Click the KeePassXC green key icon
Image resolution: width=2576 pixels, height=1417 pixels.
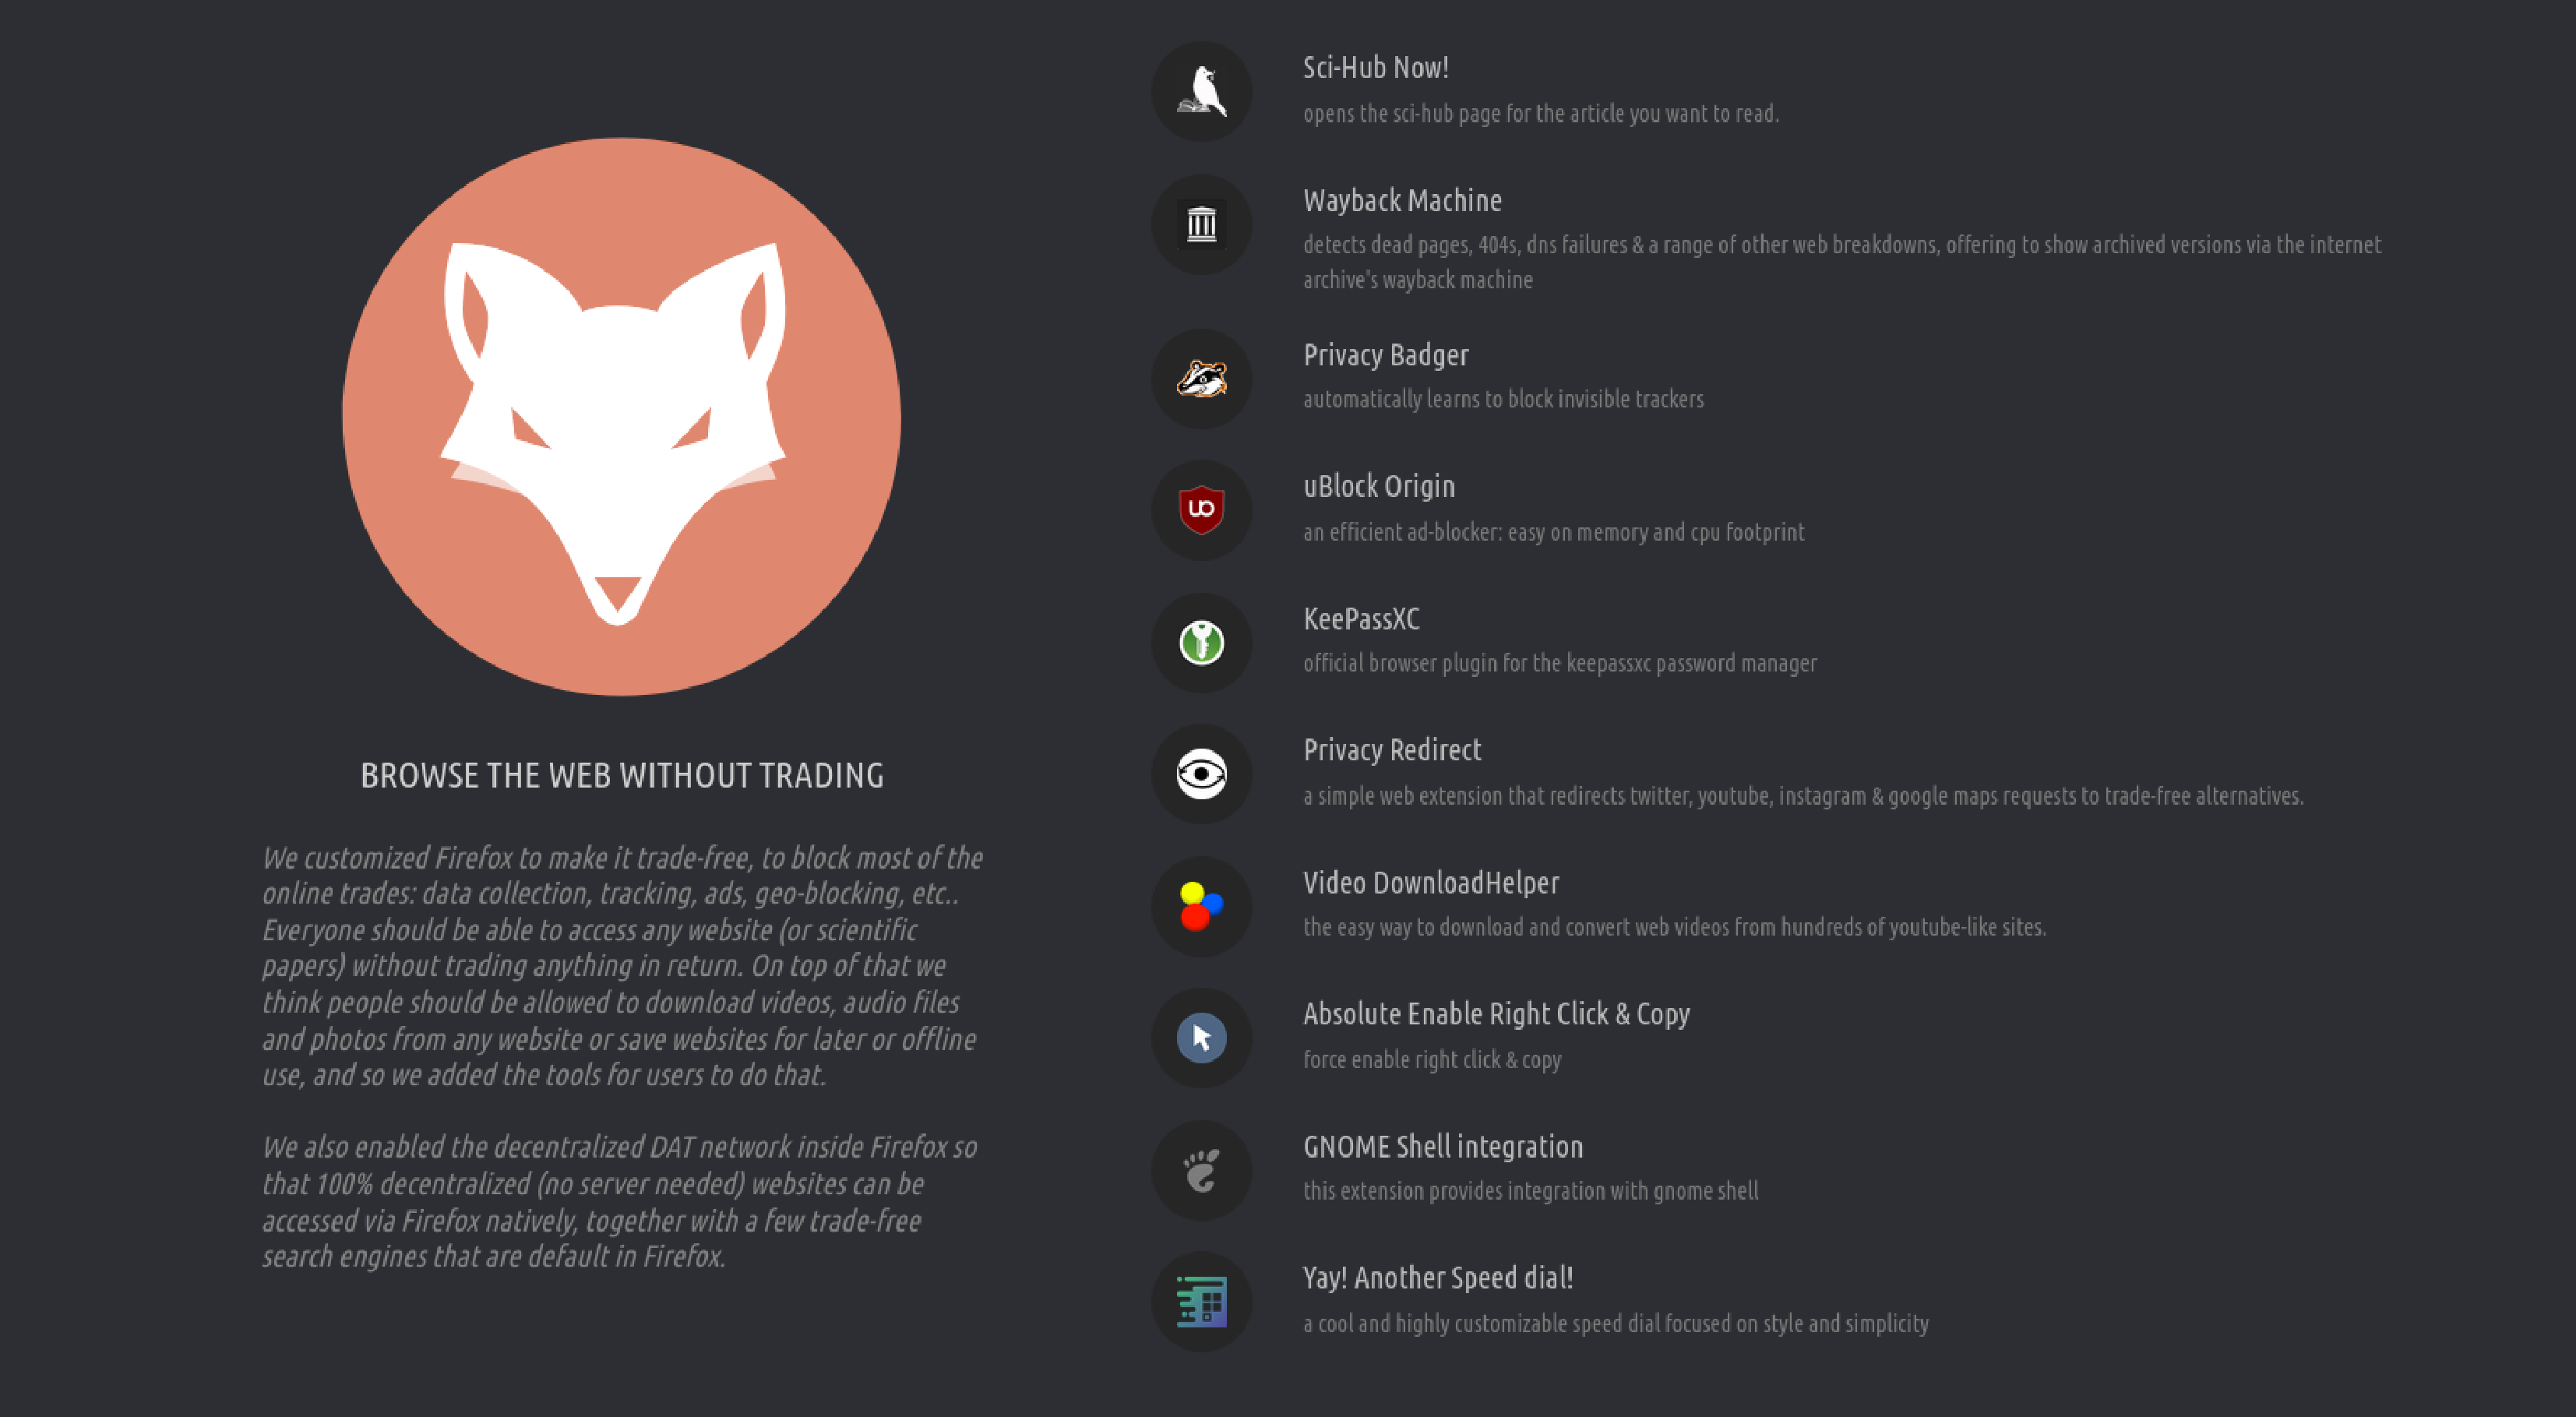click(1201, 642)
